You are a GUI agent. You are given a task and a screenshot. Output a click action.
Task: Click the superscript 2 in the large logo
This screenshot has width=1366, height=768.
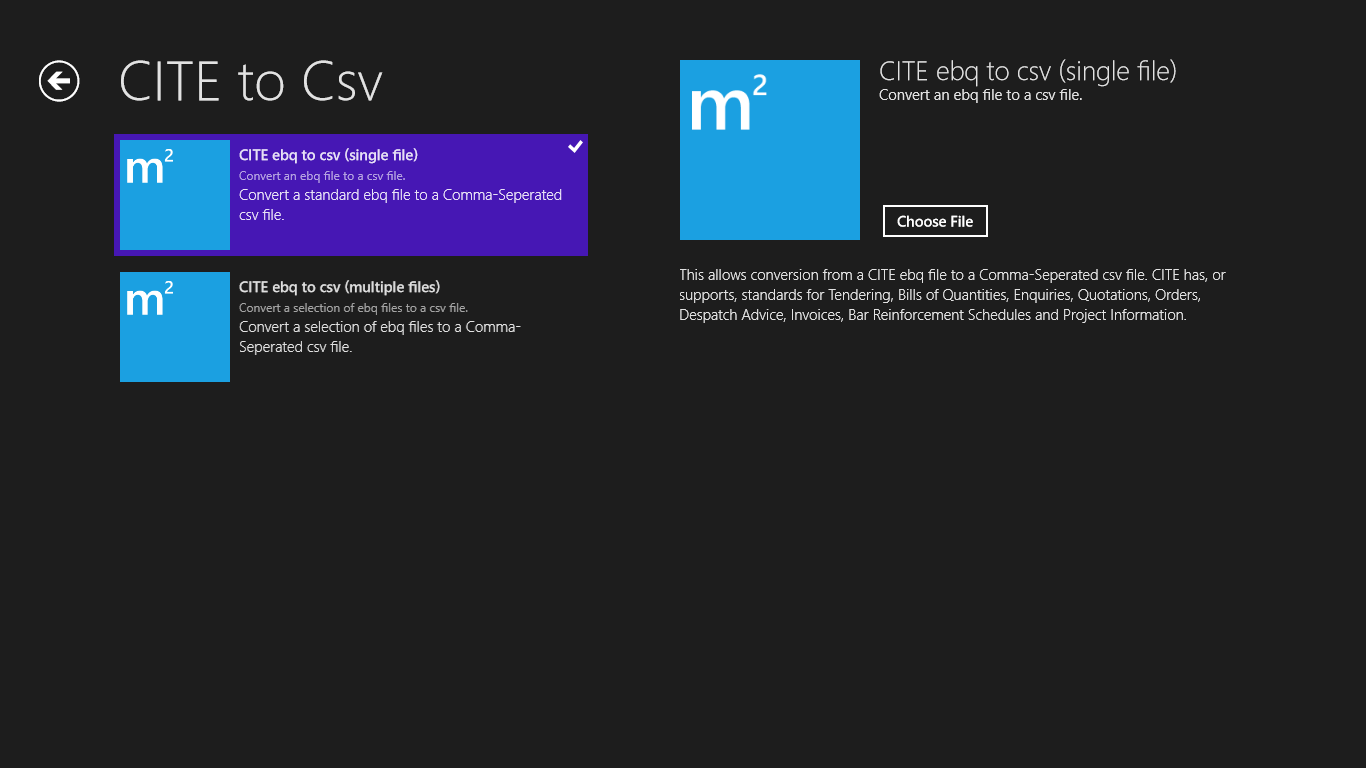[x=758, y=87]
